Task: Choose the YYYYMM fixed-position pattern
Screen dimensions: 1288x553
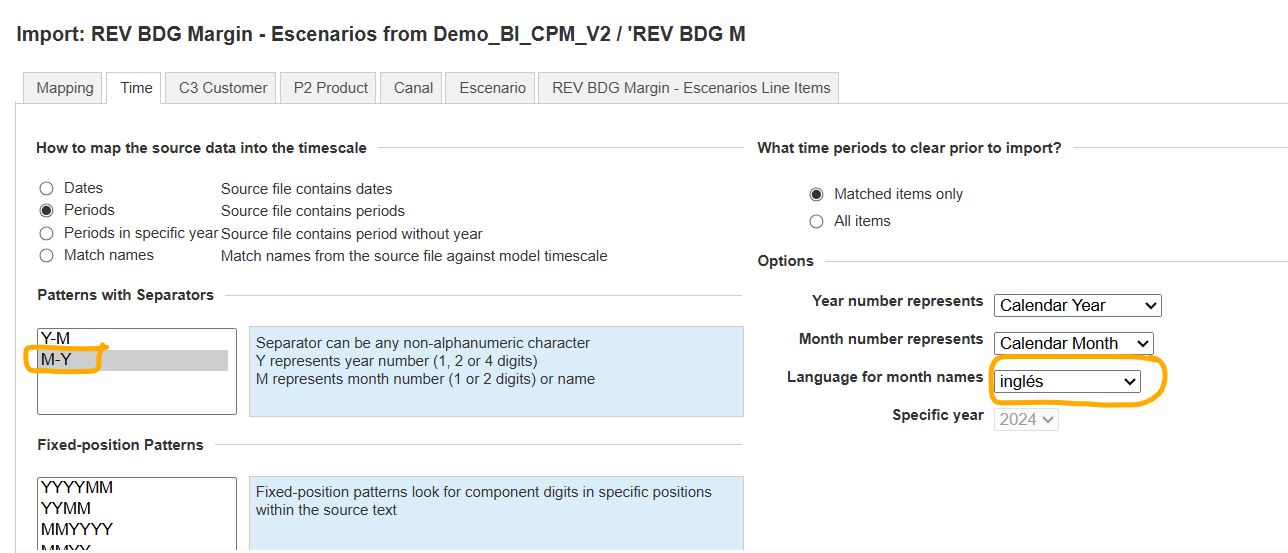Action: coord(77,488)
